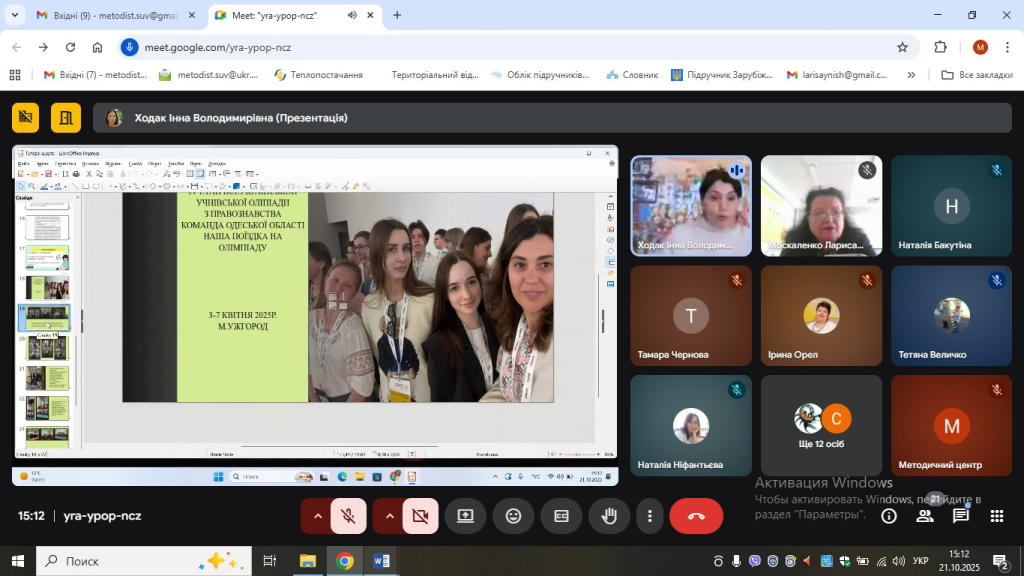Open Word from Windows taskbar
Viewport: 1024px width, 576px height.
pos(382,561)
